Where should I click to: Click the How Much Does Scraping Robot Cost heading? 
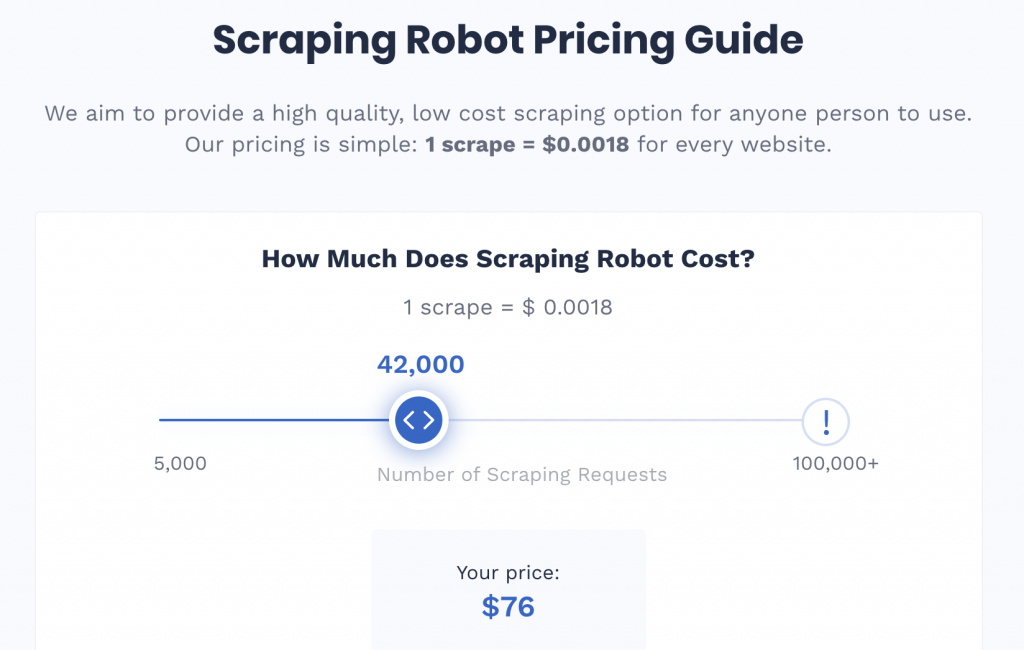pos(508,258)
